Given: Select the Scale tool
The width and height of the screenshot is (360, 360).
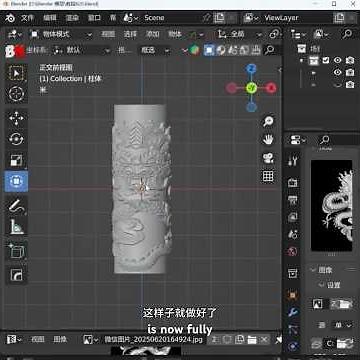Looking at the screenshot, I should coord(16,160).
